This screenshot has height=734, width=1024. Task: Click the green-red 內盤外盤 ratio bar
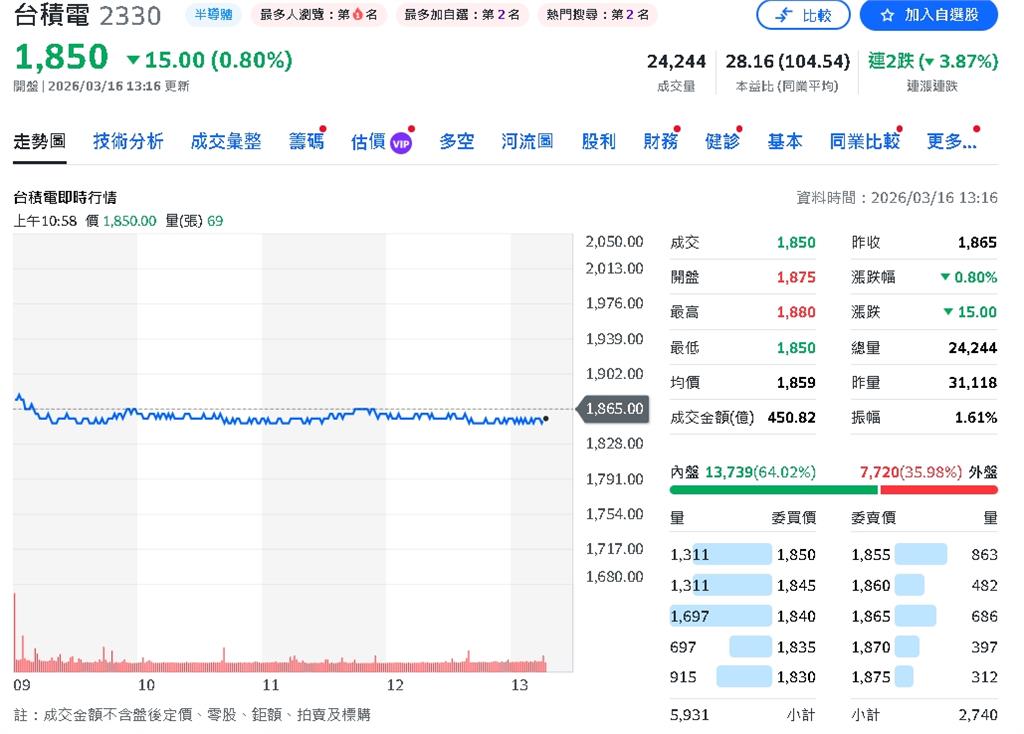click(x=832, y=490)
